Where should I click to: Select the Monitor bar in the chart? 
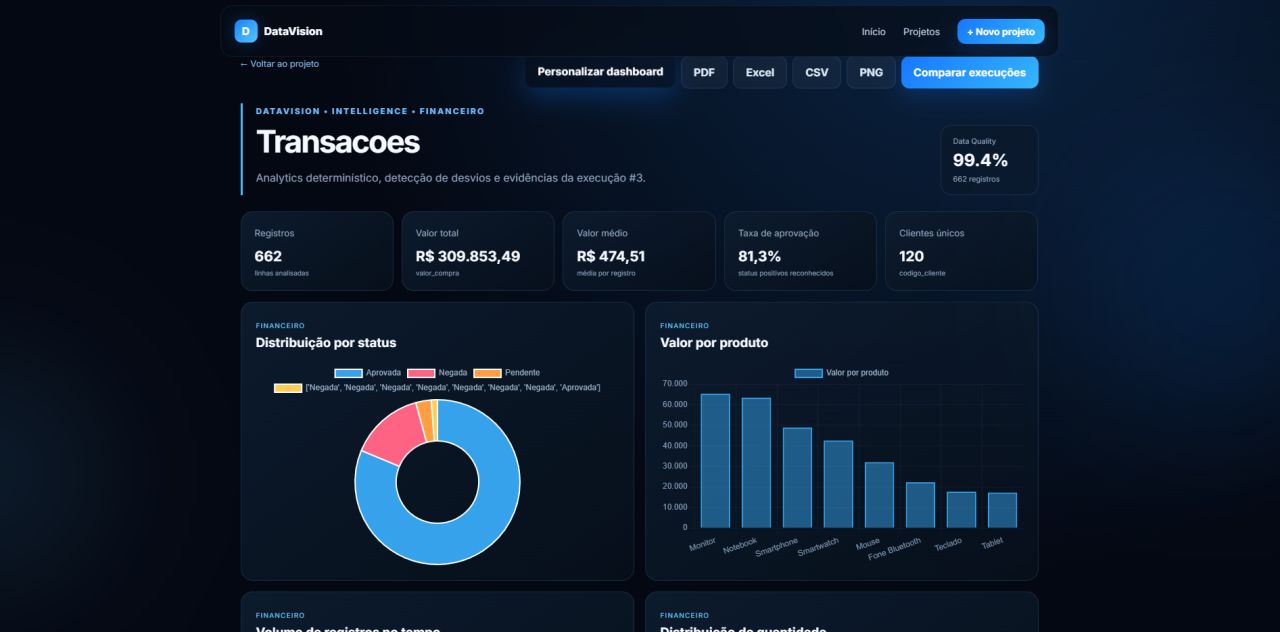coord(715,460)
